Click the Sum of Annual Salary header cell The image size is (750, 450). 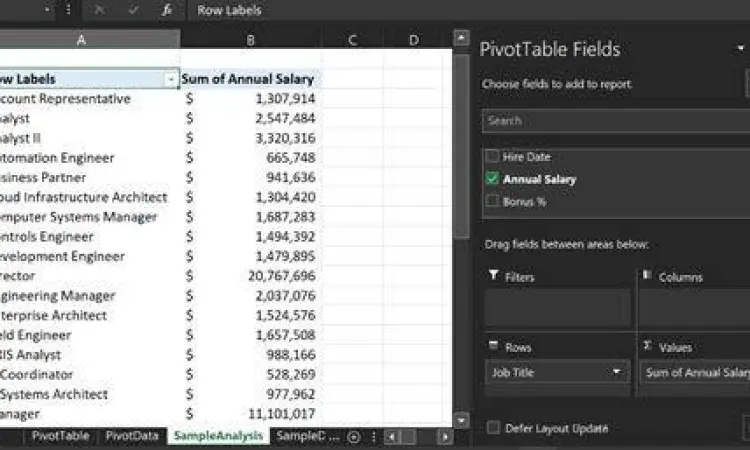pos(251,79)
